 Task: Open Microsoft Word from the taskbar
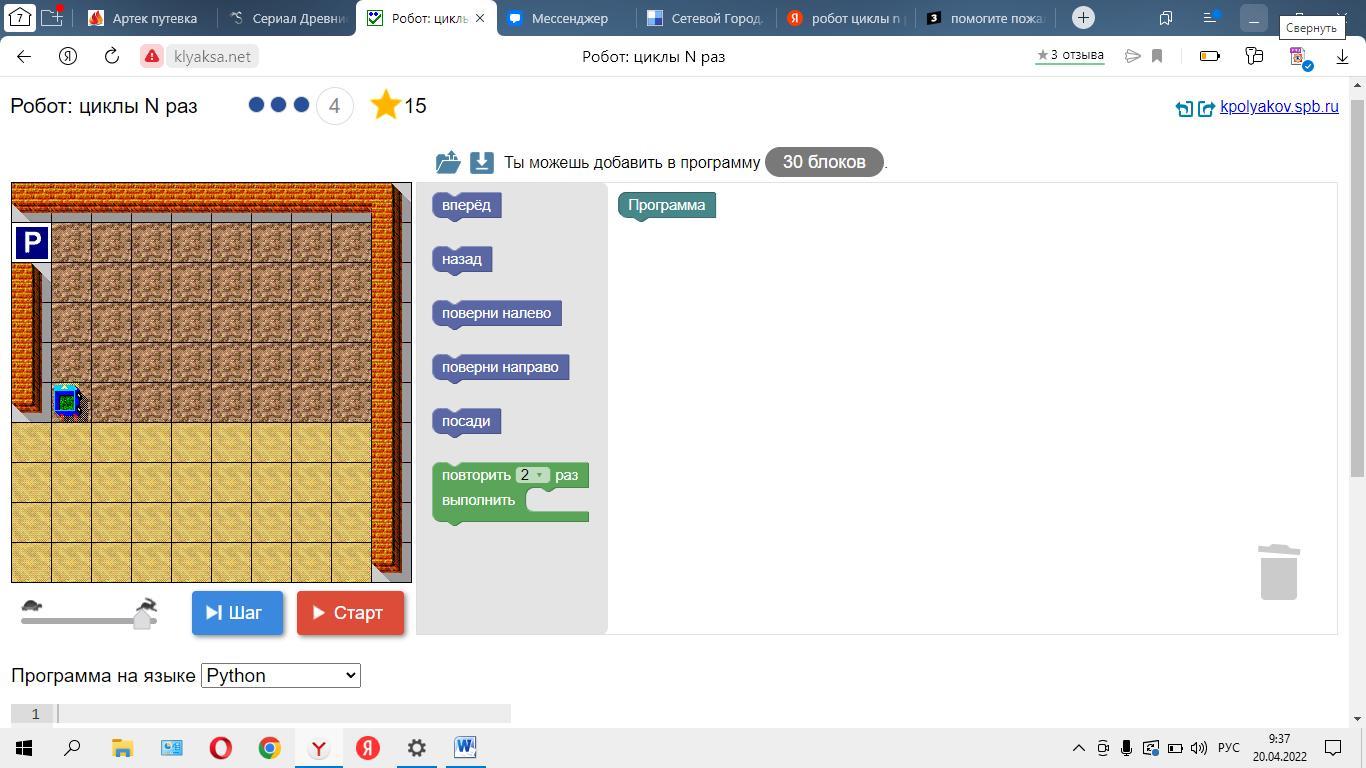(x=465, y=747)
